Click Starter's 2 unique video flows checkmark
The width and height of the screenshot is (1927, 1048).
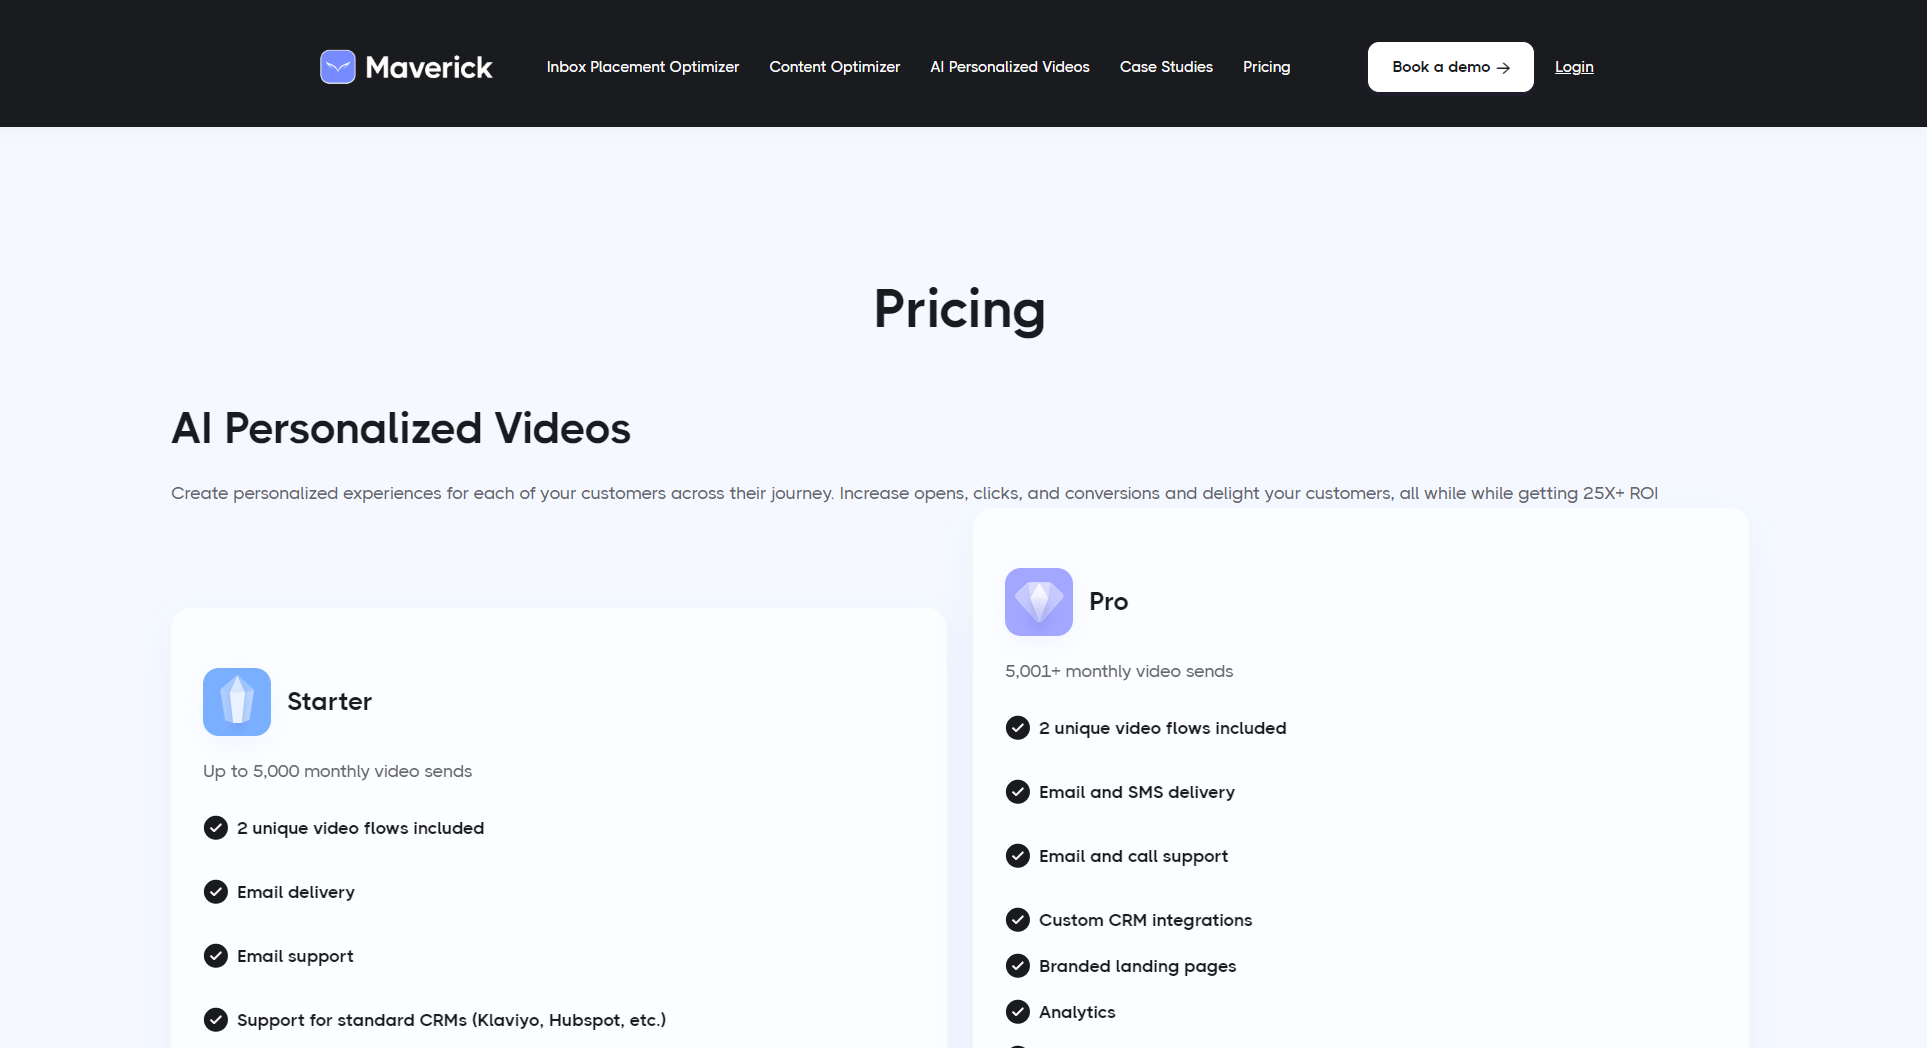216,828
